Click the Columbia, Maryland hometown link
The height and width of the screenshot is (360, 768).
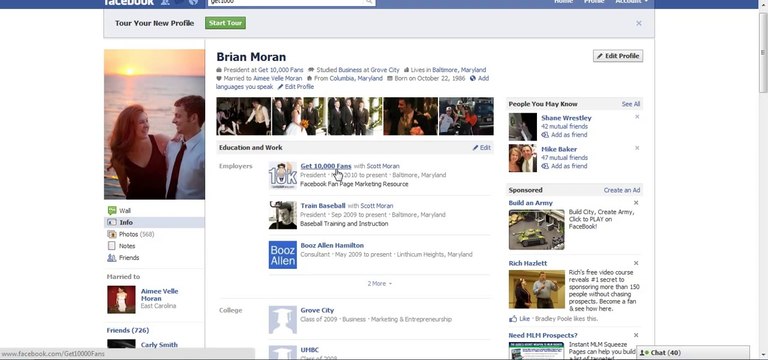click(x=356, y=78)
